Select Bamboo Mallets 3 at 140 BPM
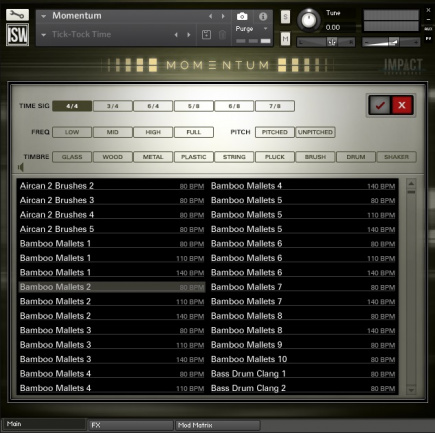The height and width of the screenshot is (433, 435). (112, 359)
